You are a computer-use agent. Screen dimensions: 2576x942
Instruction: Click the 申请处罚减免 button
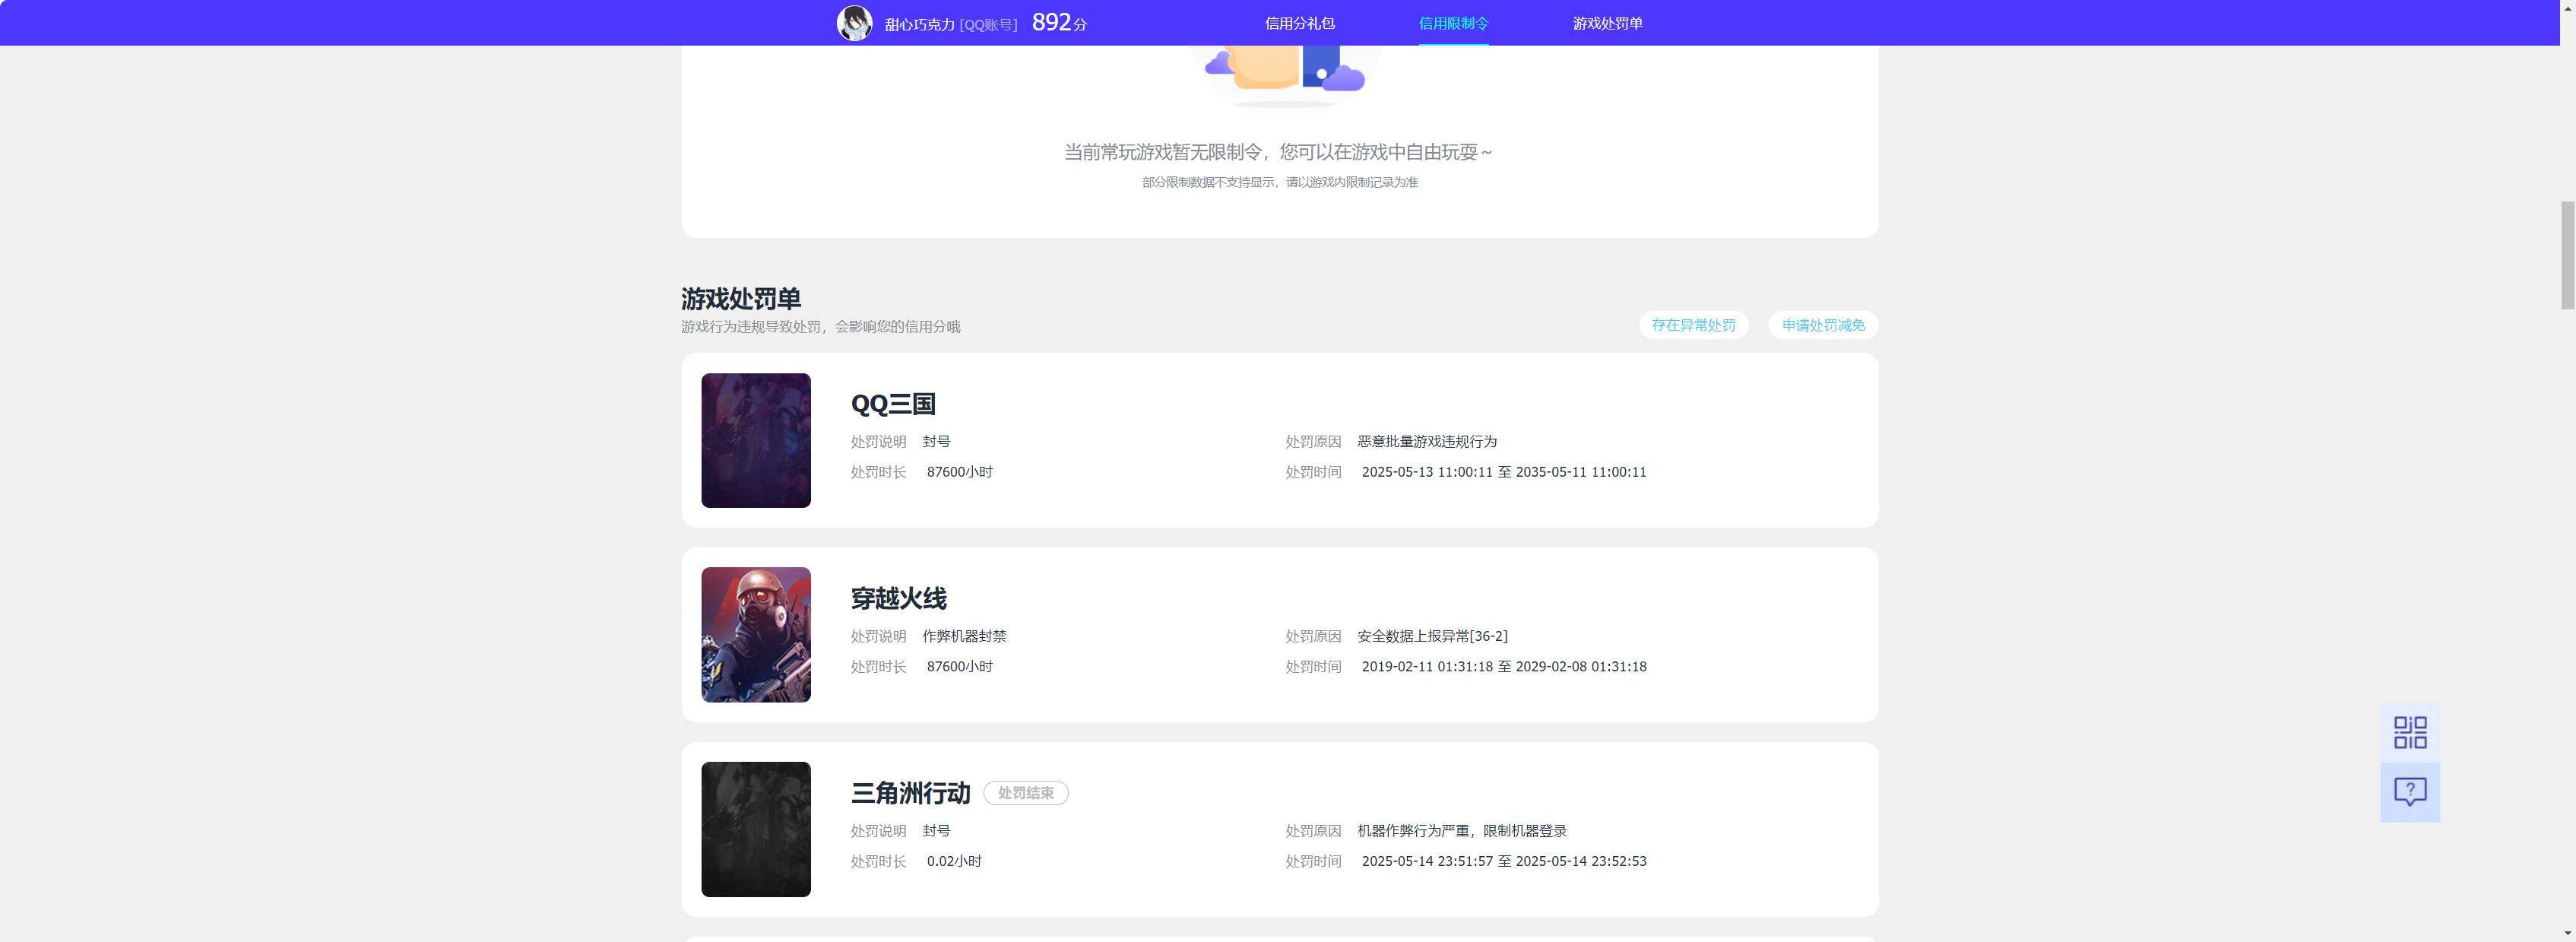point(1823,325)
